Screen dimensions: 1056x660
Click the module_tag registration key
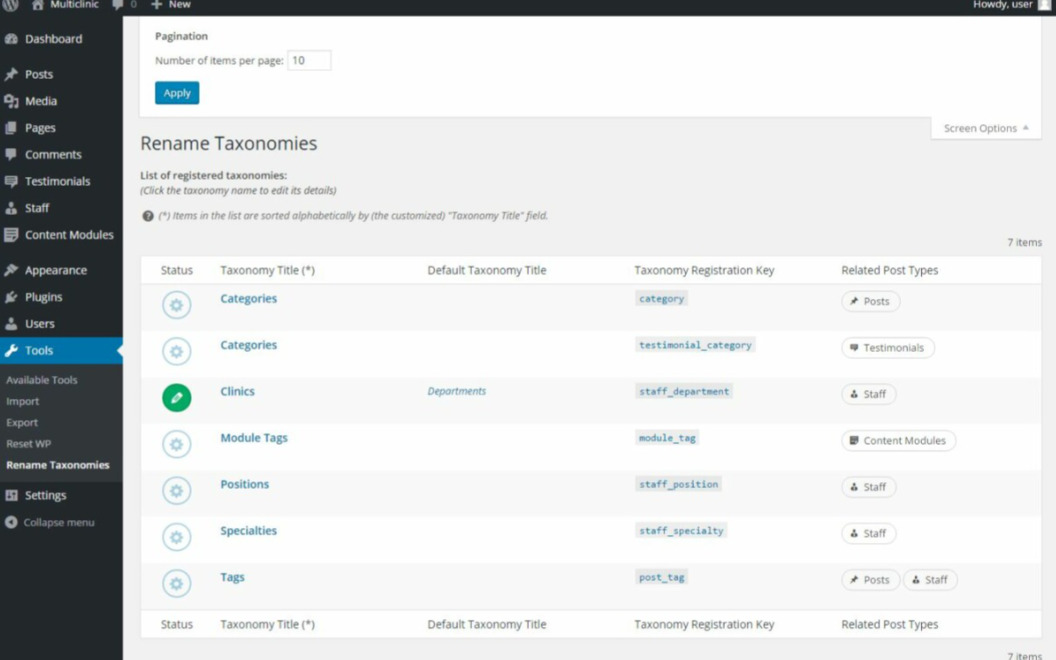(x=667, y=438)
